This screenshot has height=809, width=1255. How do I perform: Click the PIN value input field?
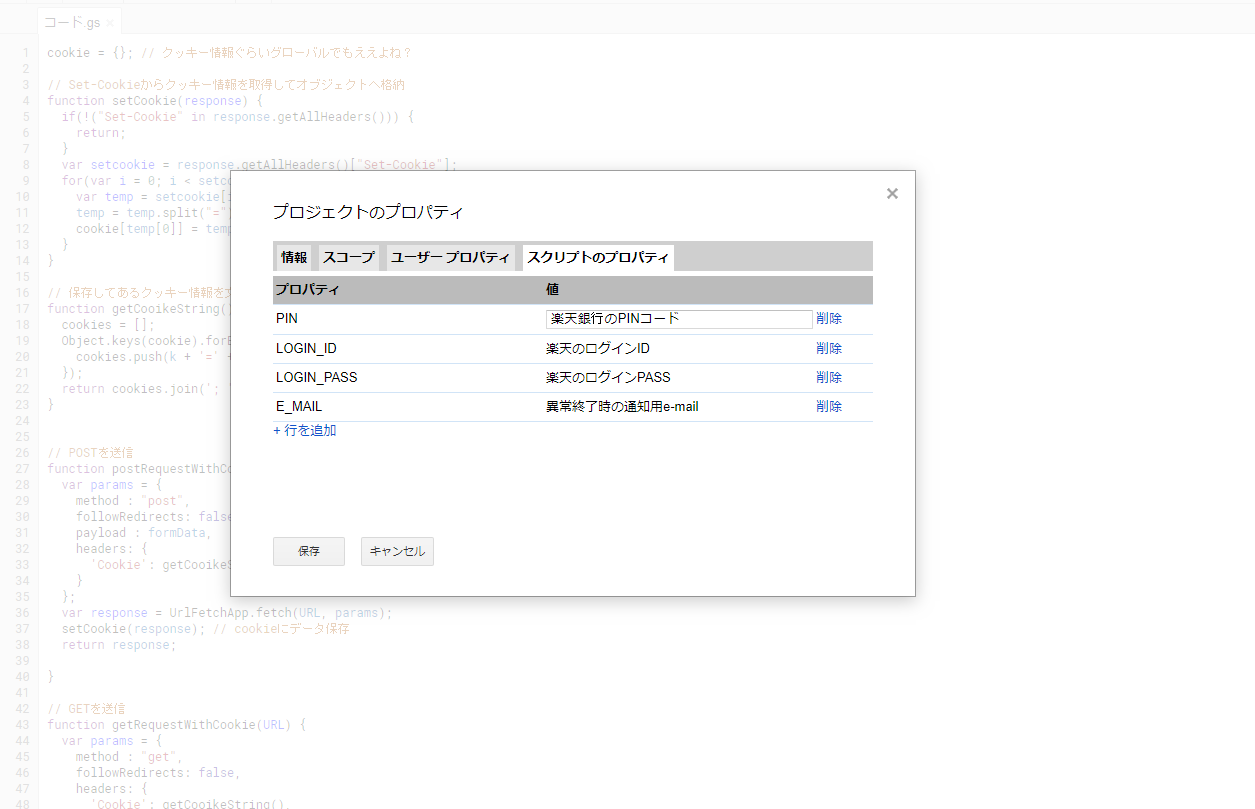tap(679, 319)
